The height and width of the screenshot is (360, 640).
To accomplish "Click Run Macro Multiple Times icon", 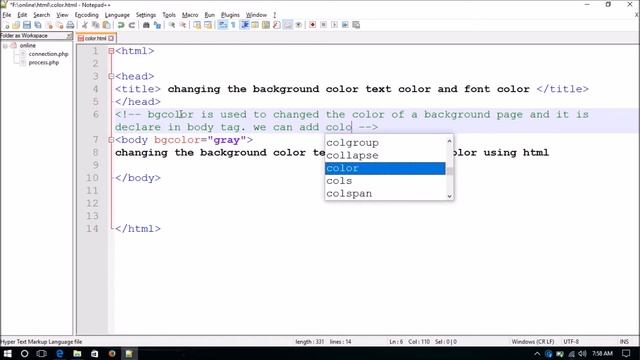I will click(x=345, y=25).
